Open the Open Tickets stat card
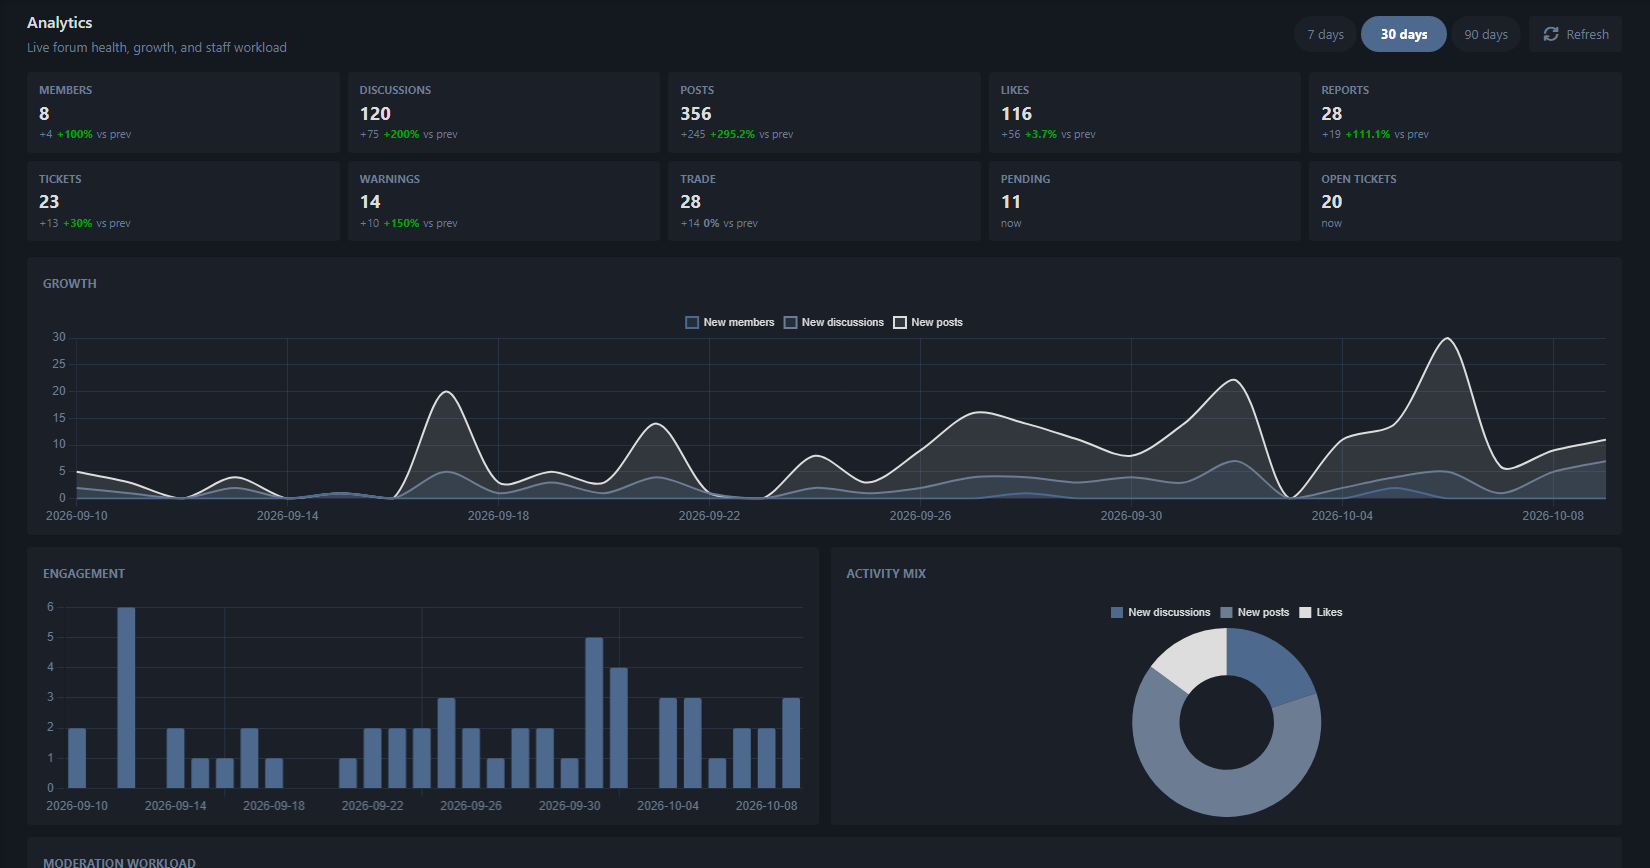The image size is (1650, 868). click(1465, 201)
